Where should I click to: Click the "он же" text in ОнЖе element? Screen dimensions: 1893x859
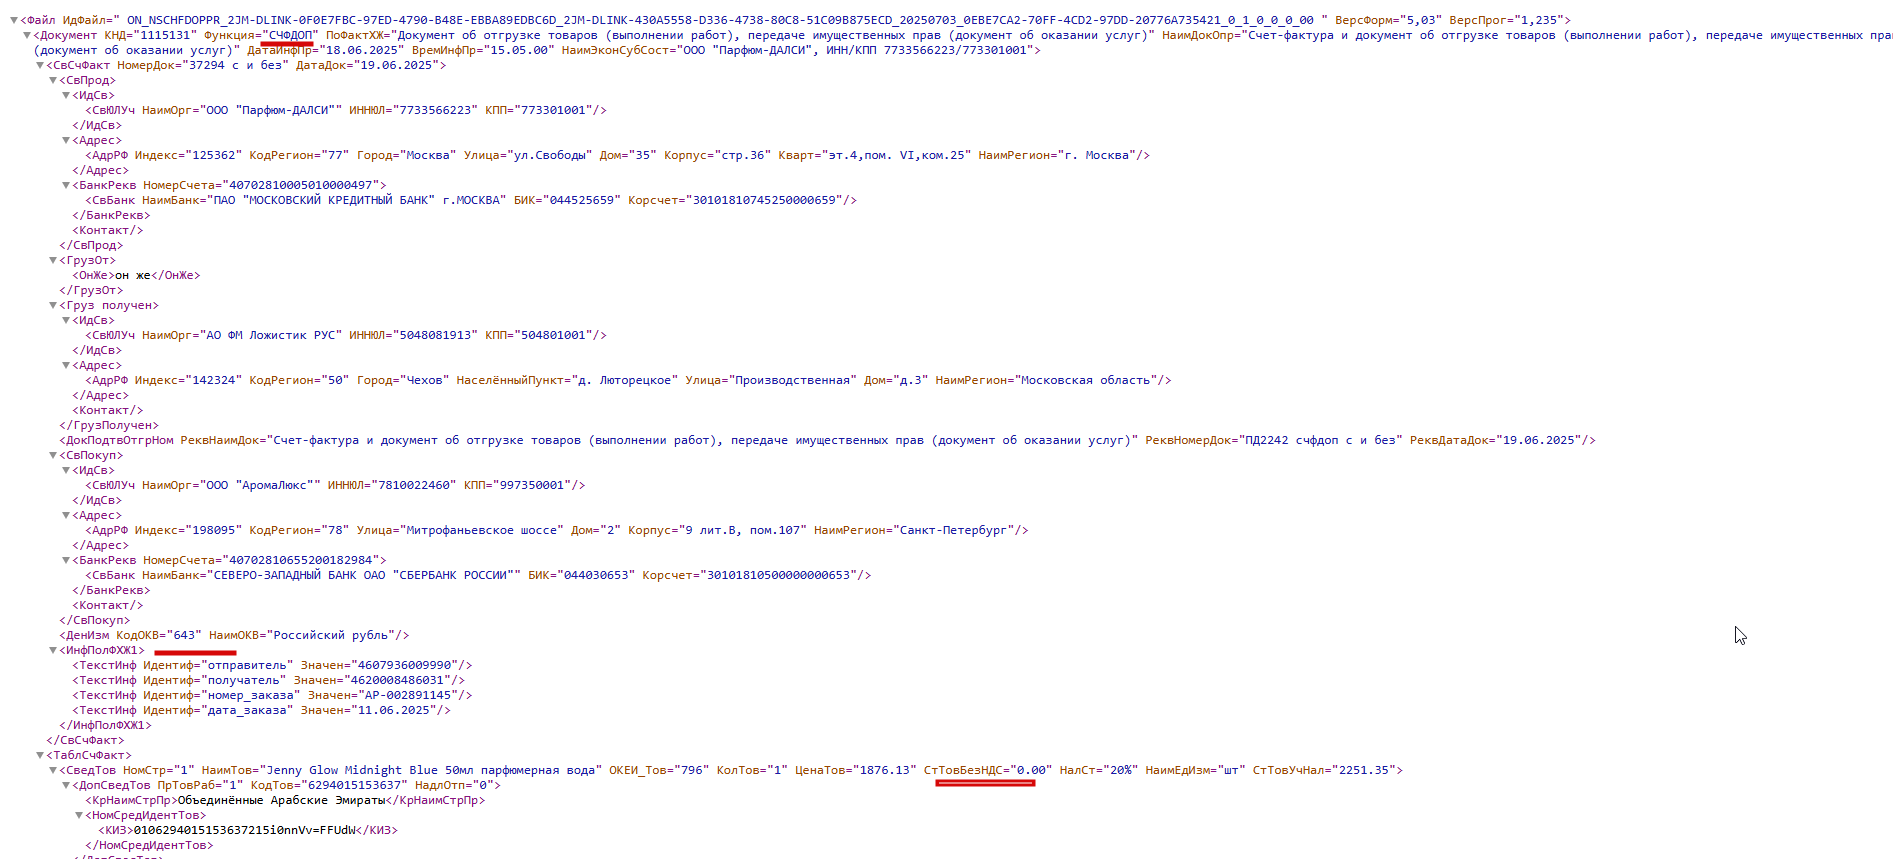[132, 275]
